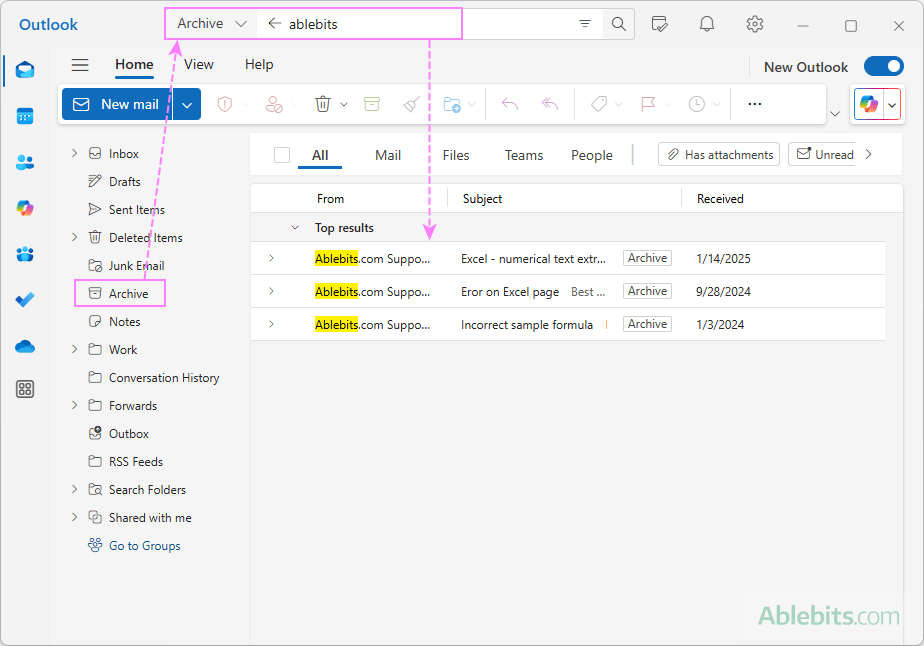Image resolution: width=924 pixels, height=646 pixels.
Task: Click the Delete trash icon
Action: tap(323, 104)
